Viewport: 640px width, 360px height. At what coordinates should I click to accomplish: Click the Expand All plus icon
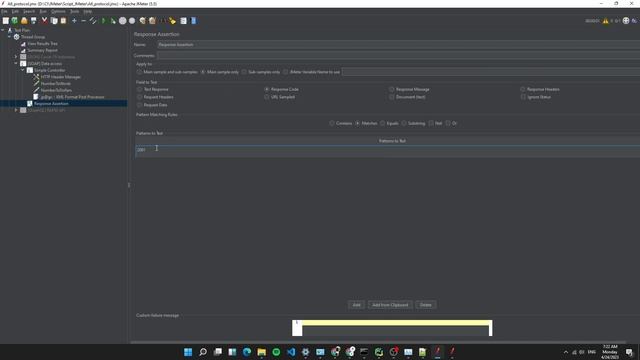coord(74,20)
